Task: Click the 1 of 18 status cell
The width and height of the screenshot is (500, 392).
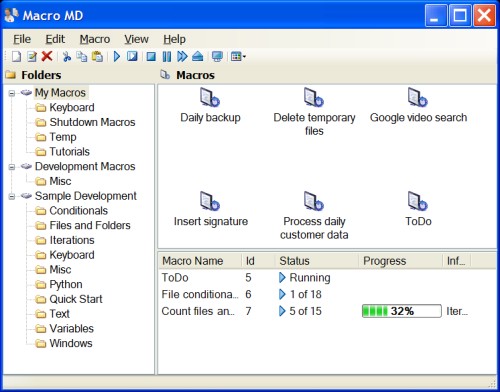Action: click(x=300, y=294)
